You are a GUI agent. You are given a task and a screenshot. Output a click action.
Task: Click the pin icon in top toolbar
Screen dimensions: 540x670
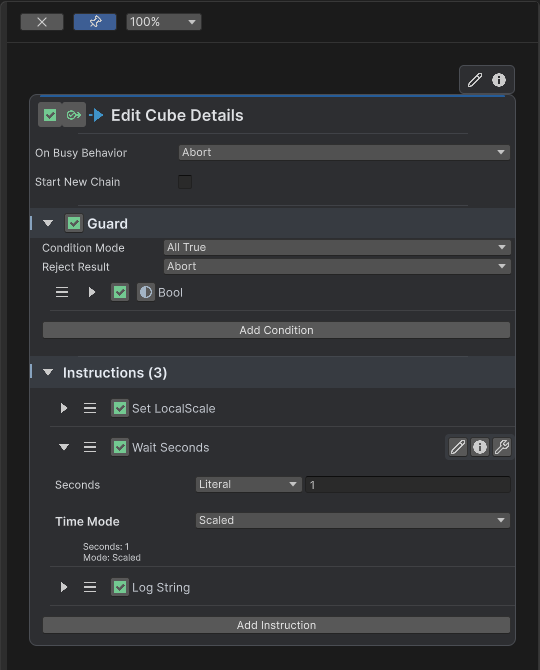point(95,22)
